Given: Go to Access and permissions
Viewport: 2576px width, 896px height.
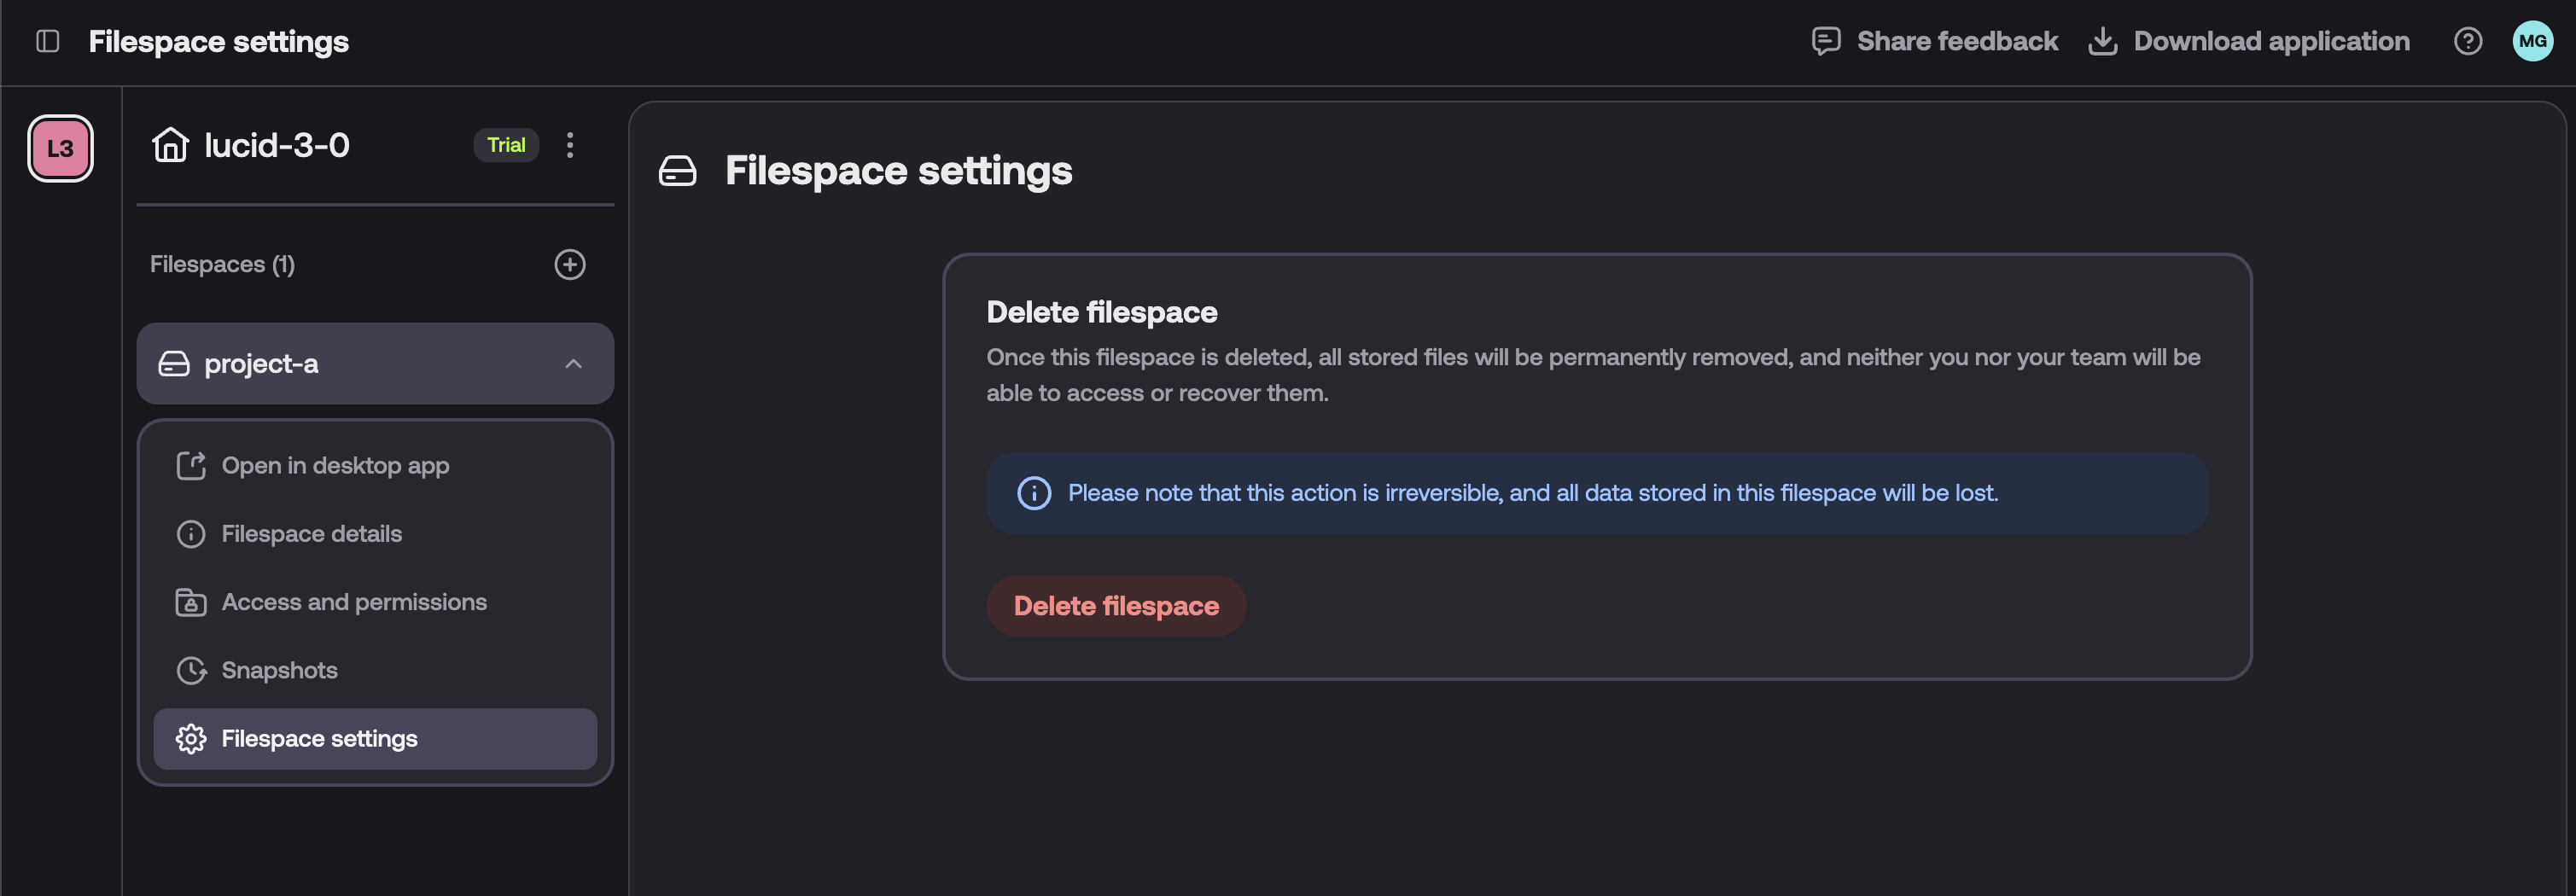Looking at the screenshot, I should coord(375,602).
